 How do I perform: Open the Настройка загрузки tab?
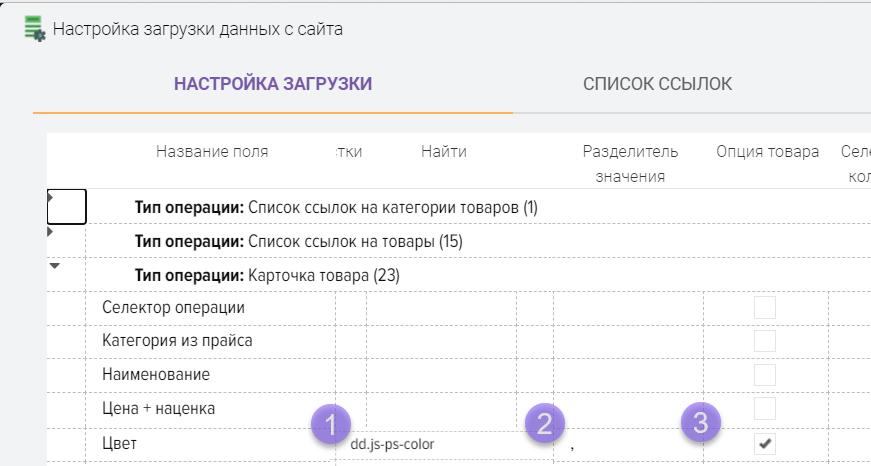click(x=273, y=84)
